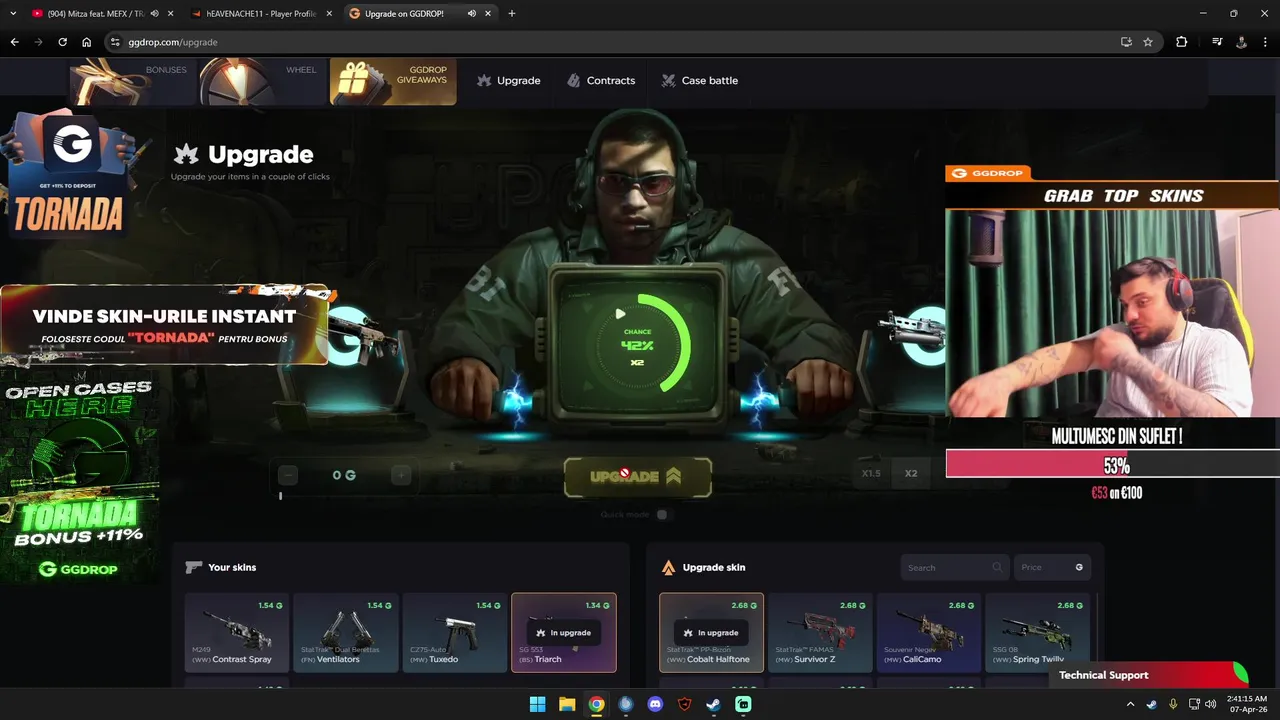
Task: Open Brave browser from the taskbar
Action: (x=684, y=704)
